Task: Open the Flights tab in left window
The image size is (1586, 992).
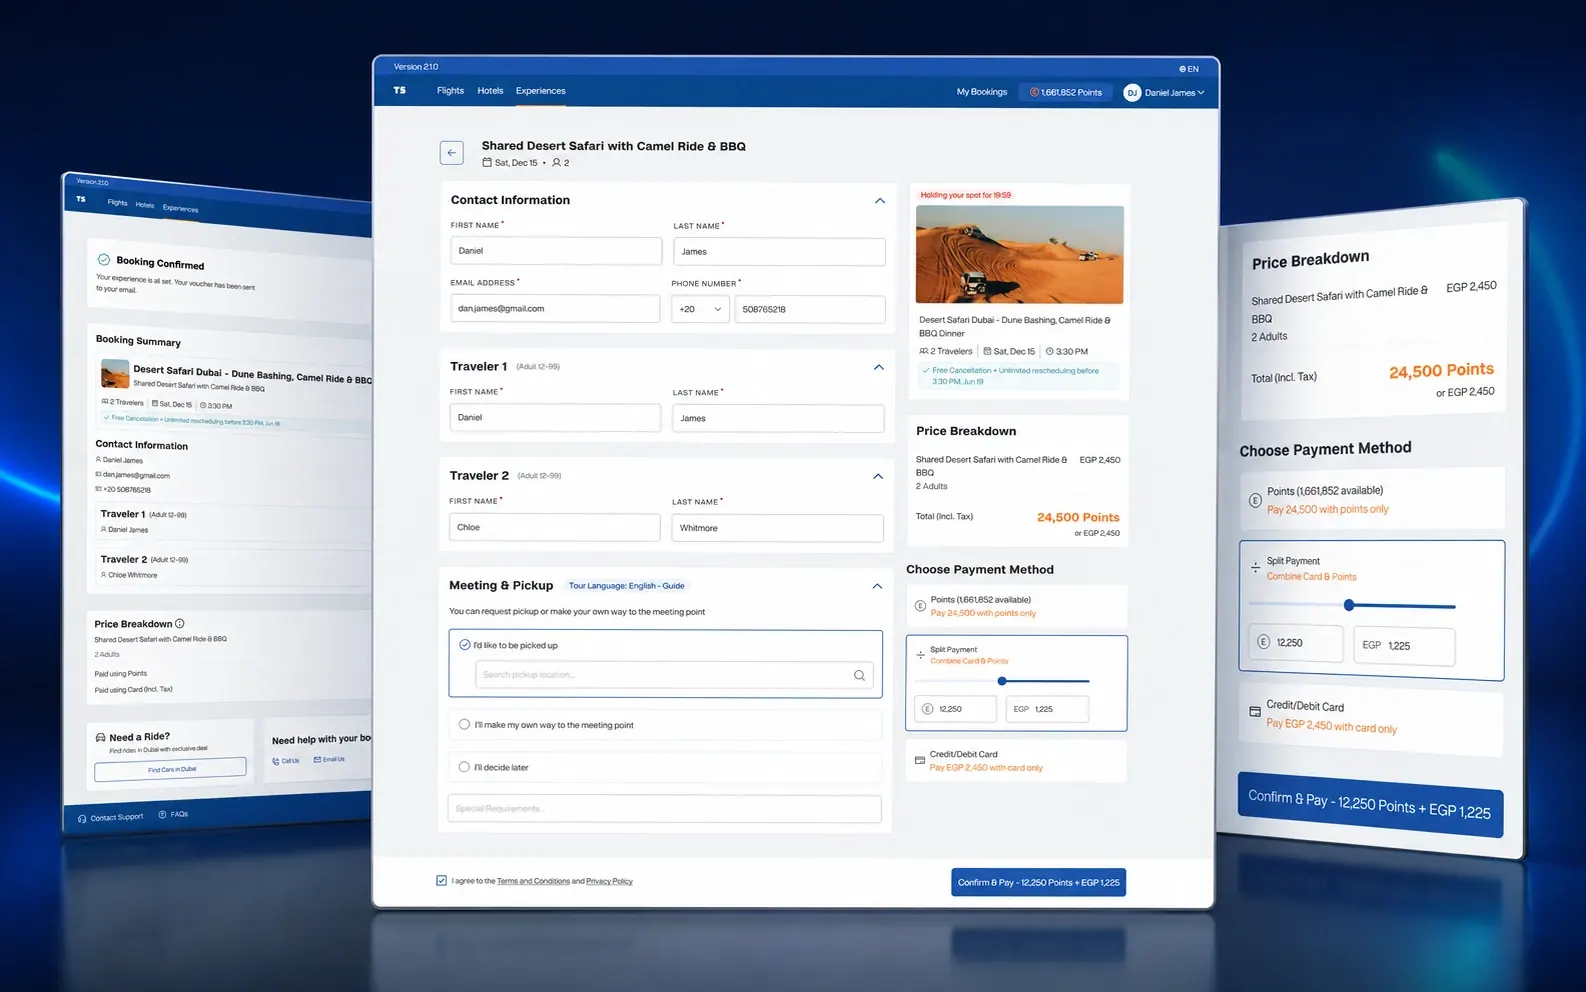Action: 118,202
